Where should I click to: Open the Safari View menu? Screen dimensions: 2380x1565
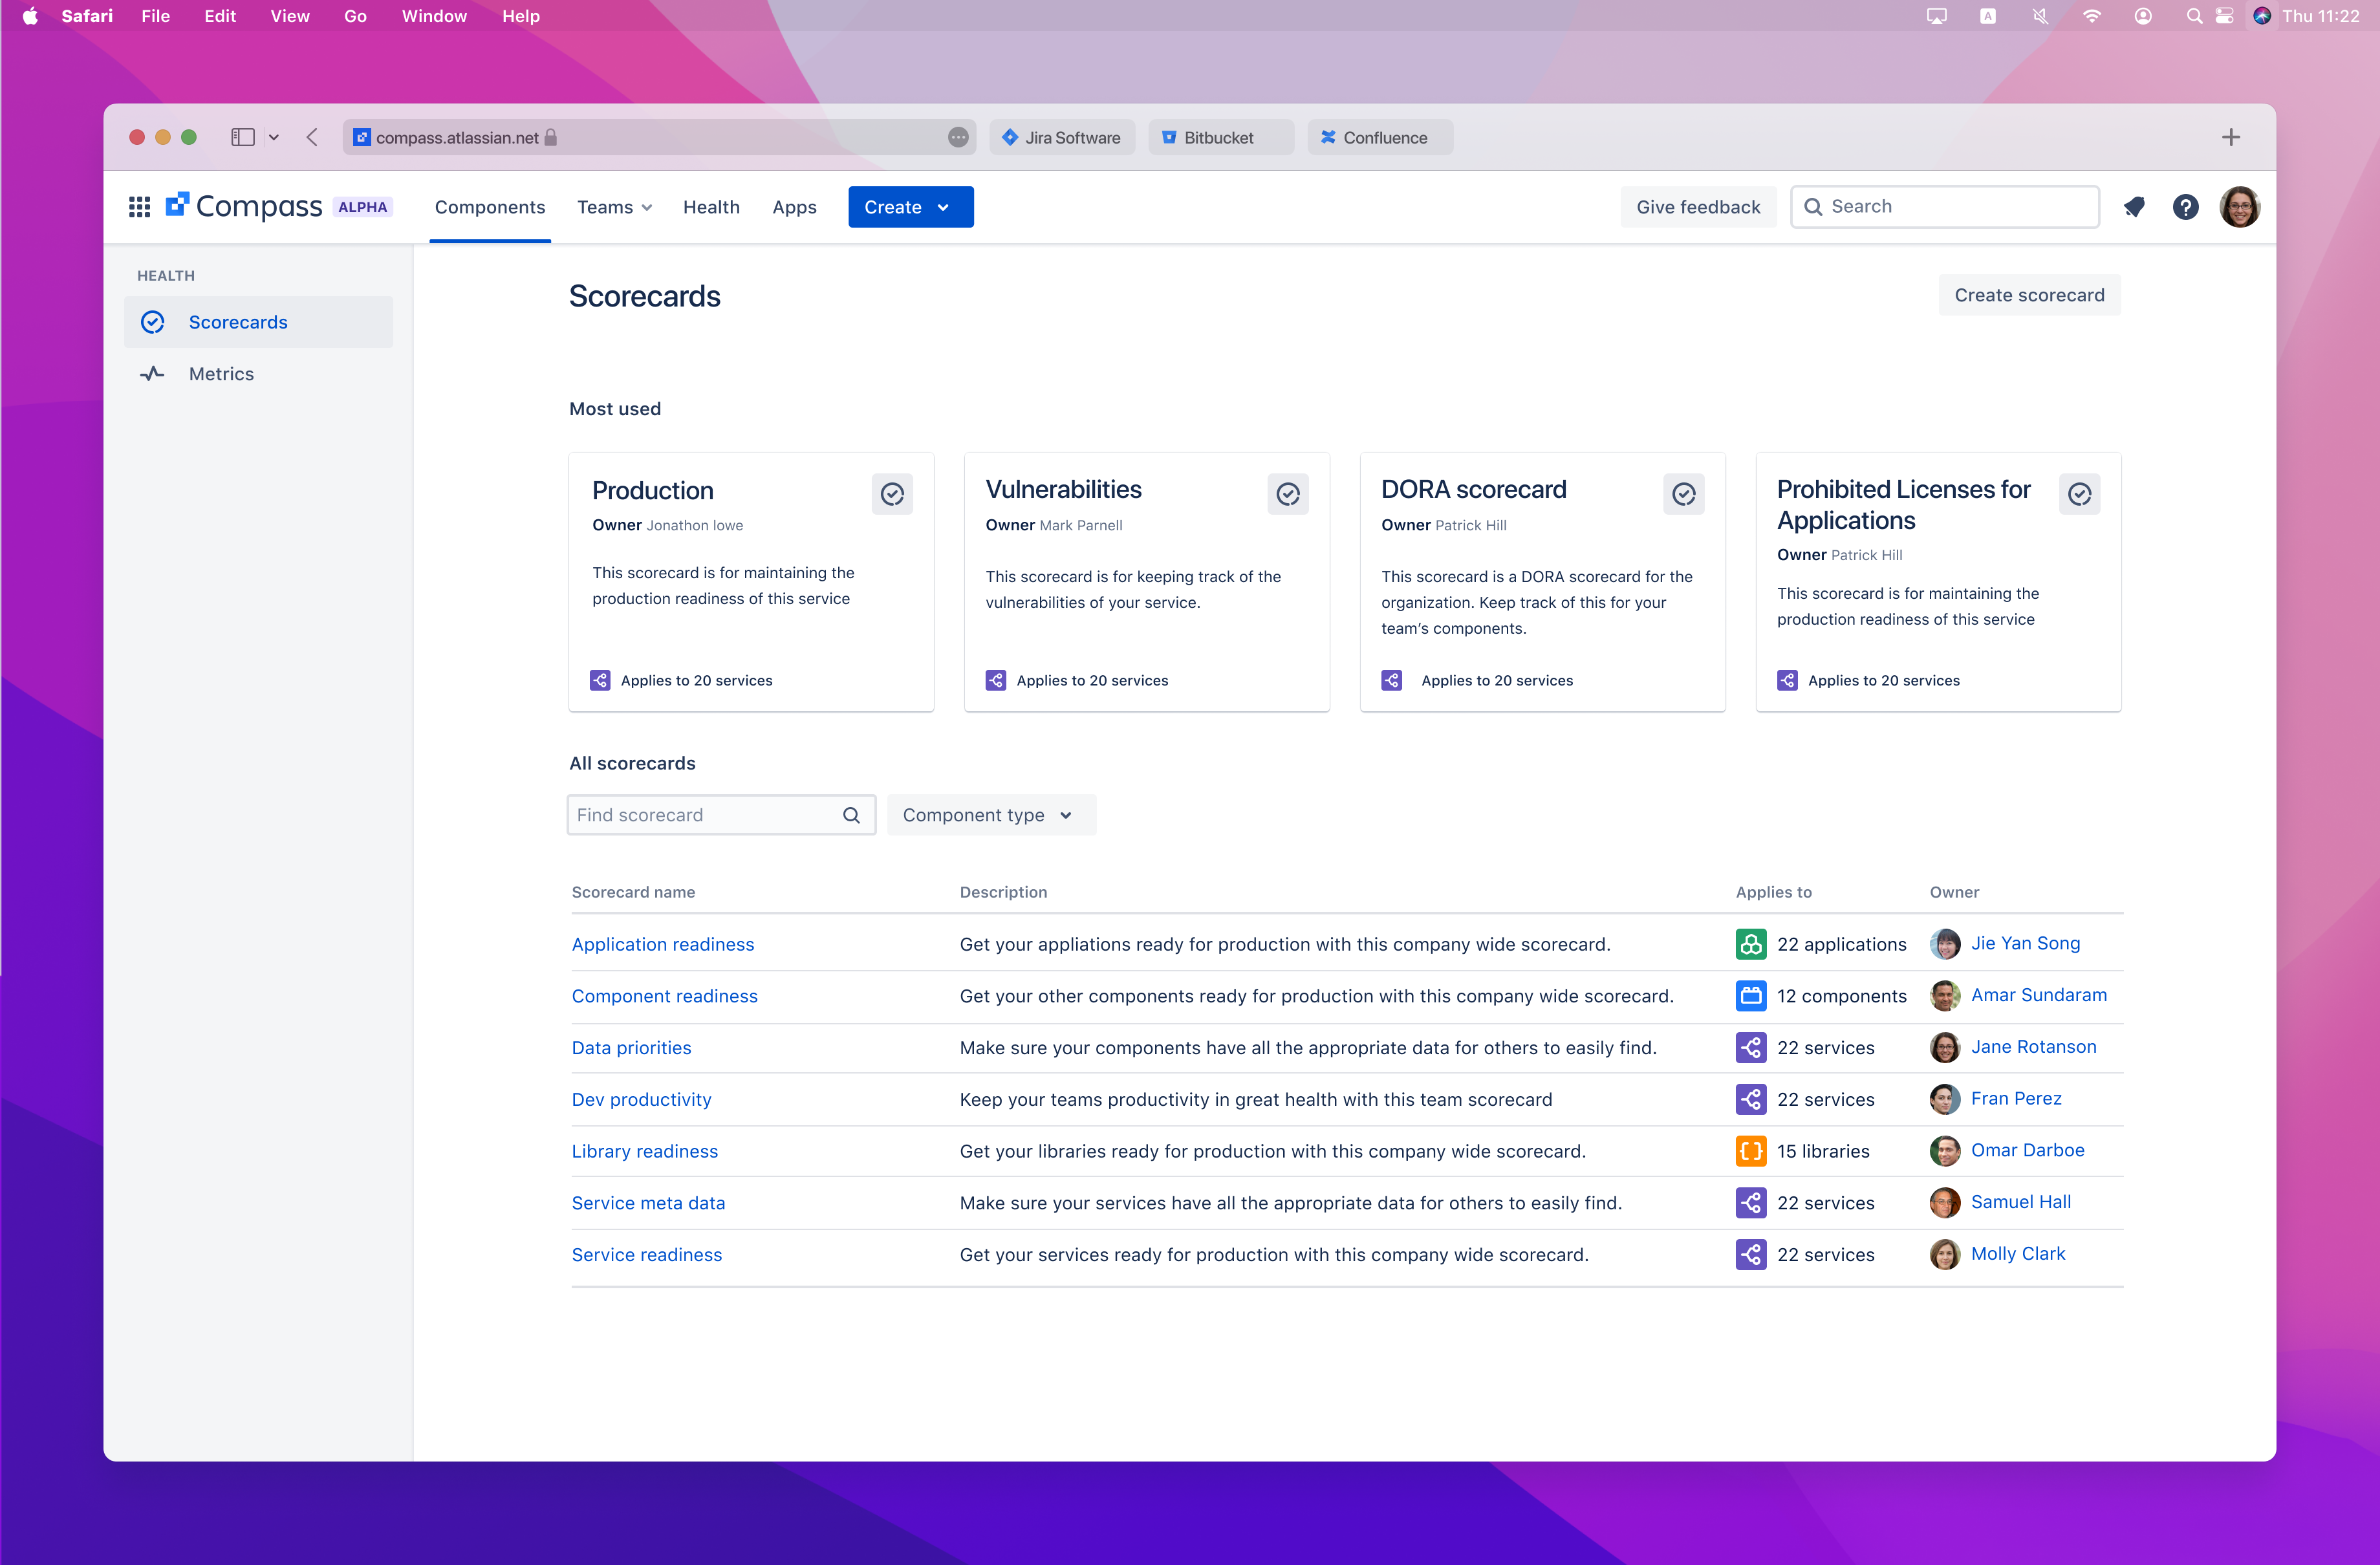tap(289, 16)
